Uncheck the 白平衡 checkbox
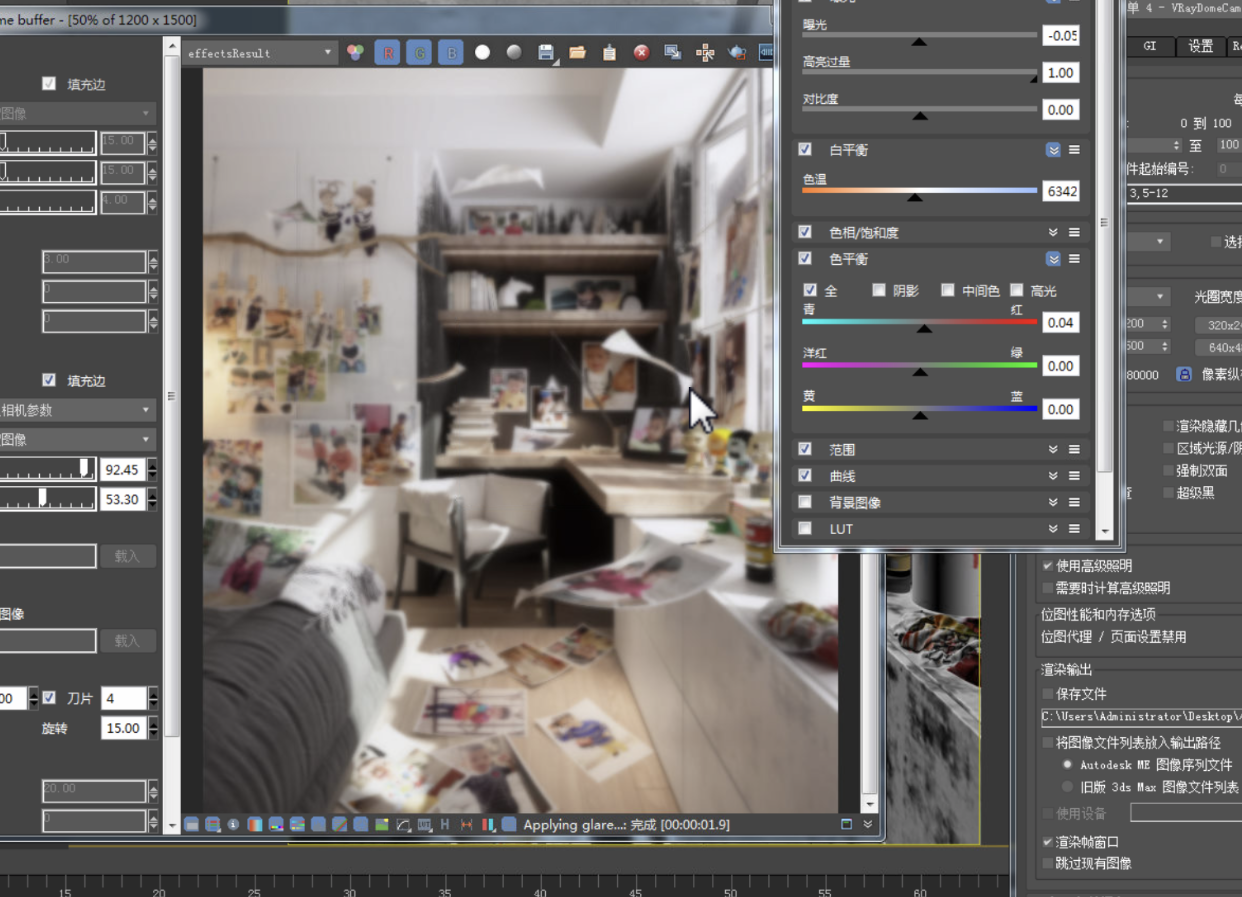Screen dimensions: 1242x897 (805, 149)
